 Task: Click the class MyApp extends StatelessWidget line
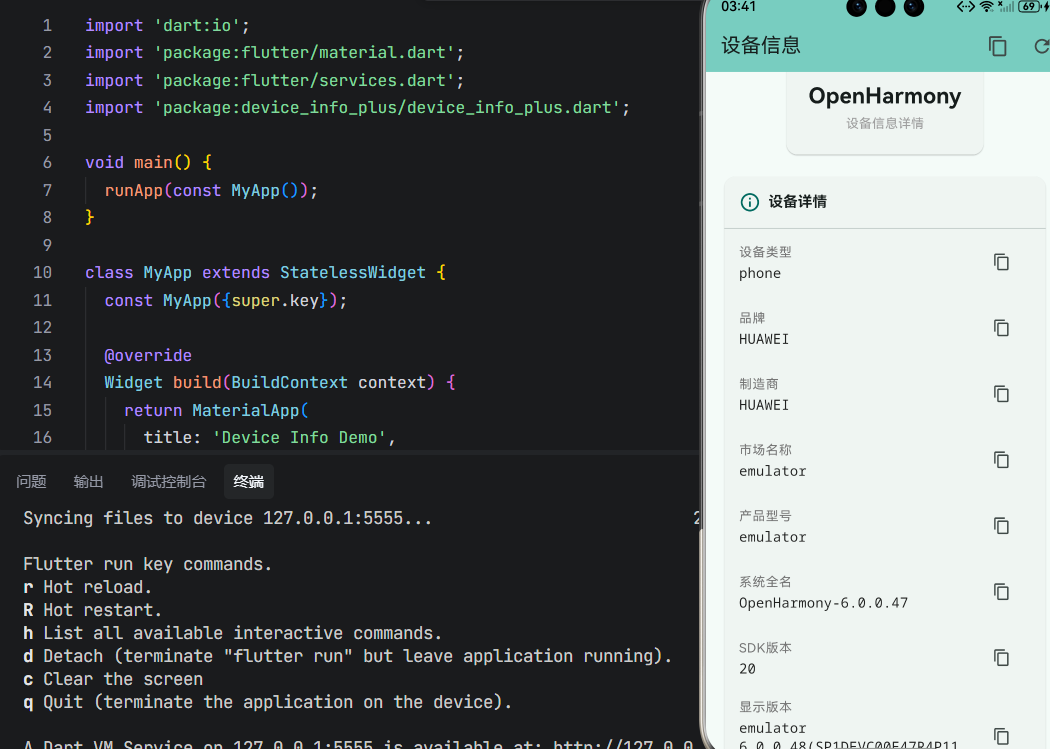point(266,272)
